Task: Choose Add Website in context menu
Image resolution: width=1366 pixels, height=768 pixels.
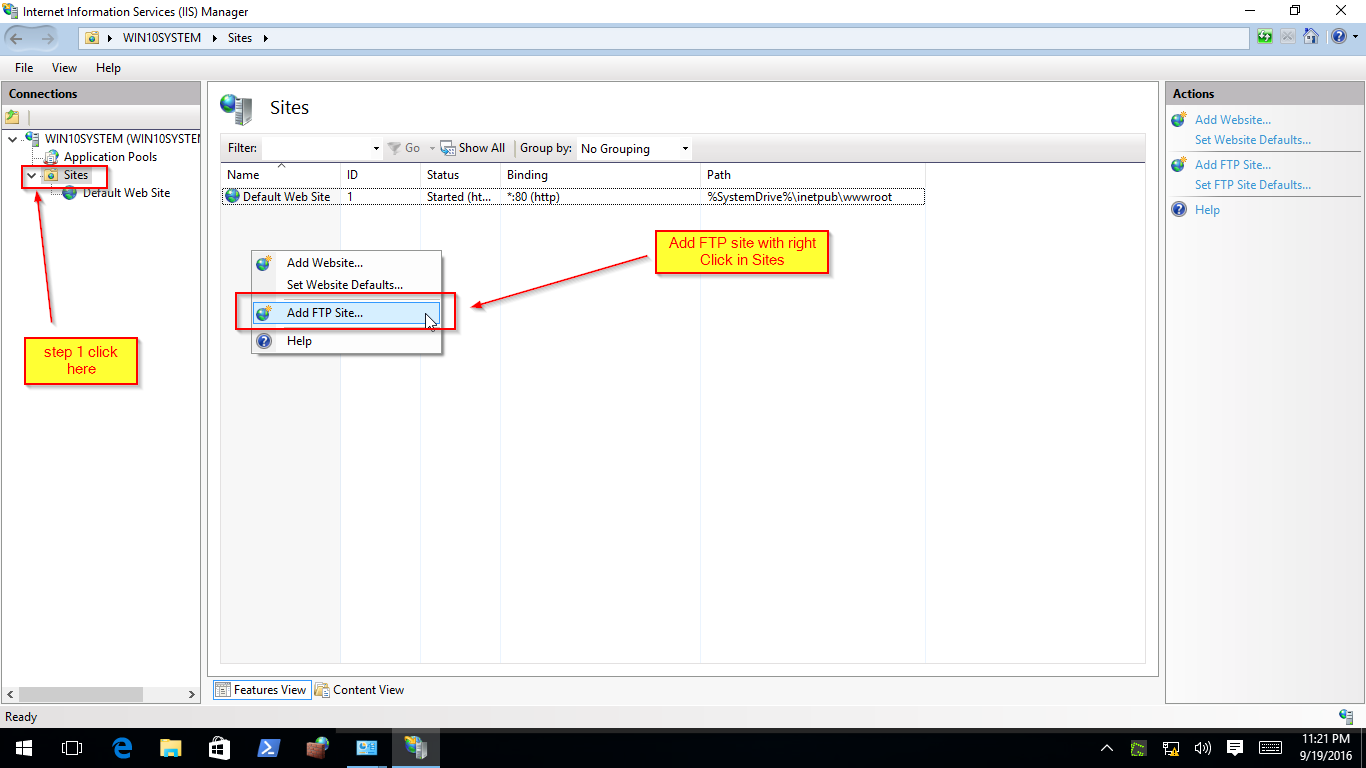Action: (x=346, y=263)
